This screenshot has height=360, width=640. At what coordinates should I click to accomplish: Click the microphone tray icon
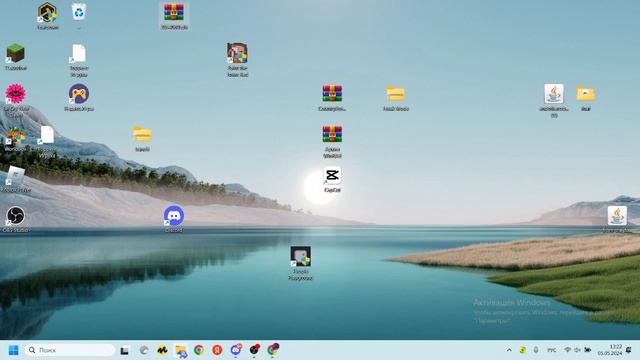pos(536,350)
